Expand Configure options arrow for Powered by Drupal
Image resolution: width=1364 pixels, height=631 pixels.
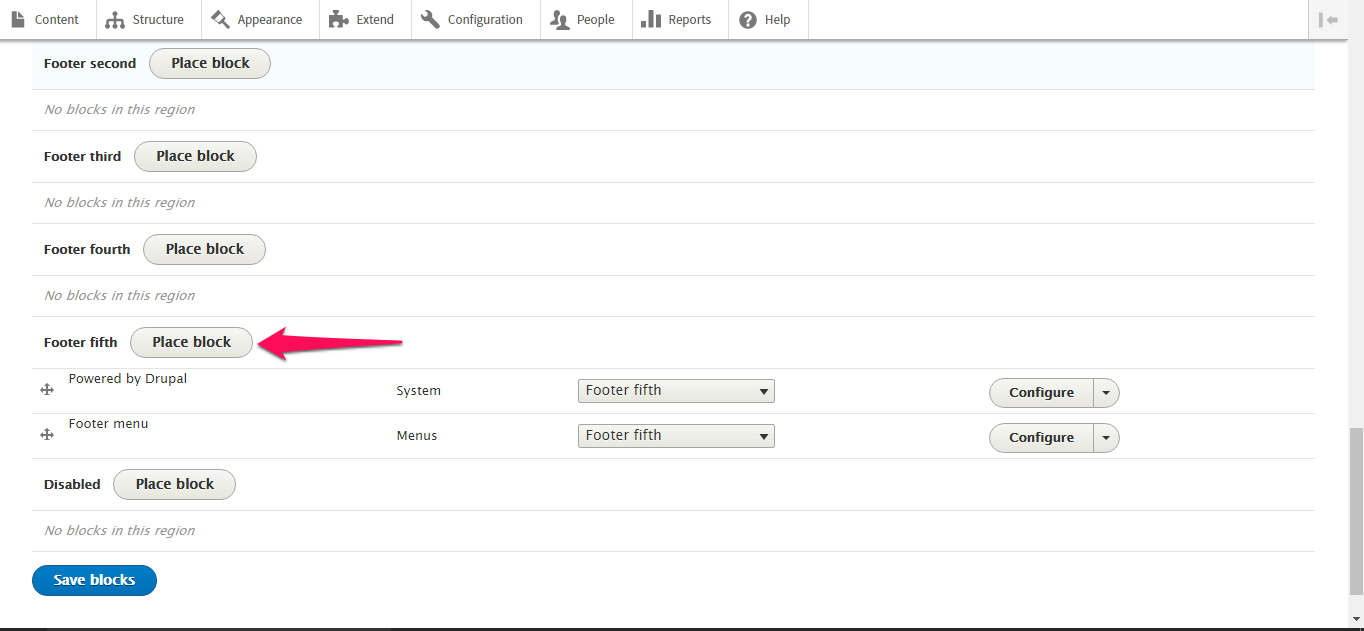[x=1106, y=393]
